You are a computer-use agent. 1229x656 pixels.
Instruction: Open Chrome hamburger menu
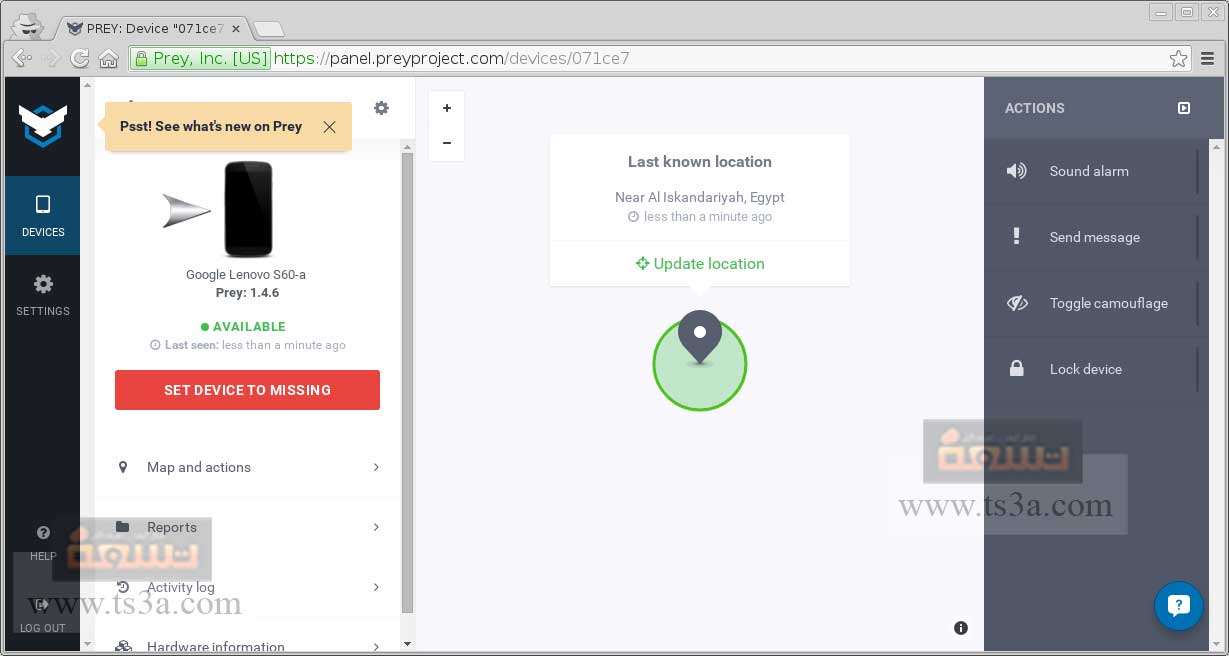pos(1209,58)
